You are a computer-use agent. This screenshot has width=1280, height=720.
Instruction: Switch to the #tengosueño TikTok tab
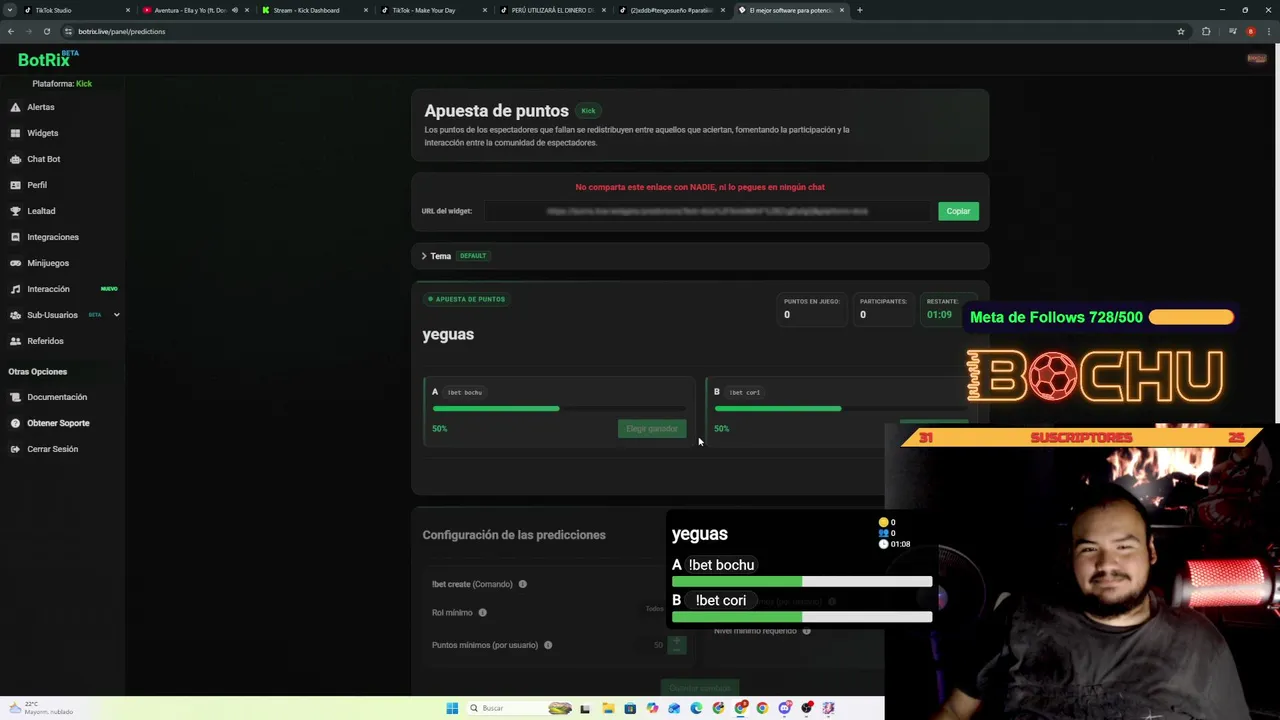click(671, 10)
